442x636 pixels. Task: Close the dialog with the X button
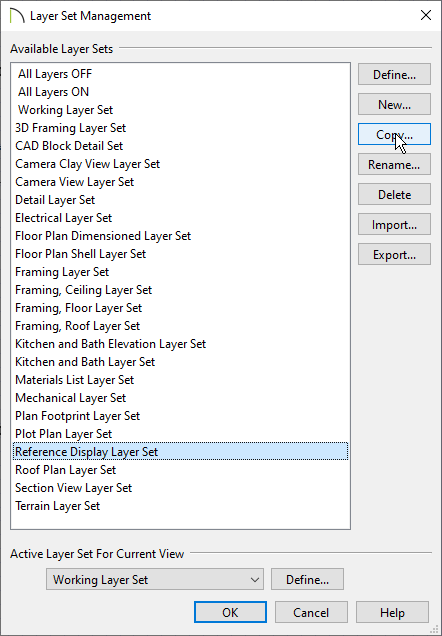pos(426,15)
